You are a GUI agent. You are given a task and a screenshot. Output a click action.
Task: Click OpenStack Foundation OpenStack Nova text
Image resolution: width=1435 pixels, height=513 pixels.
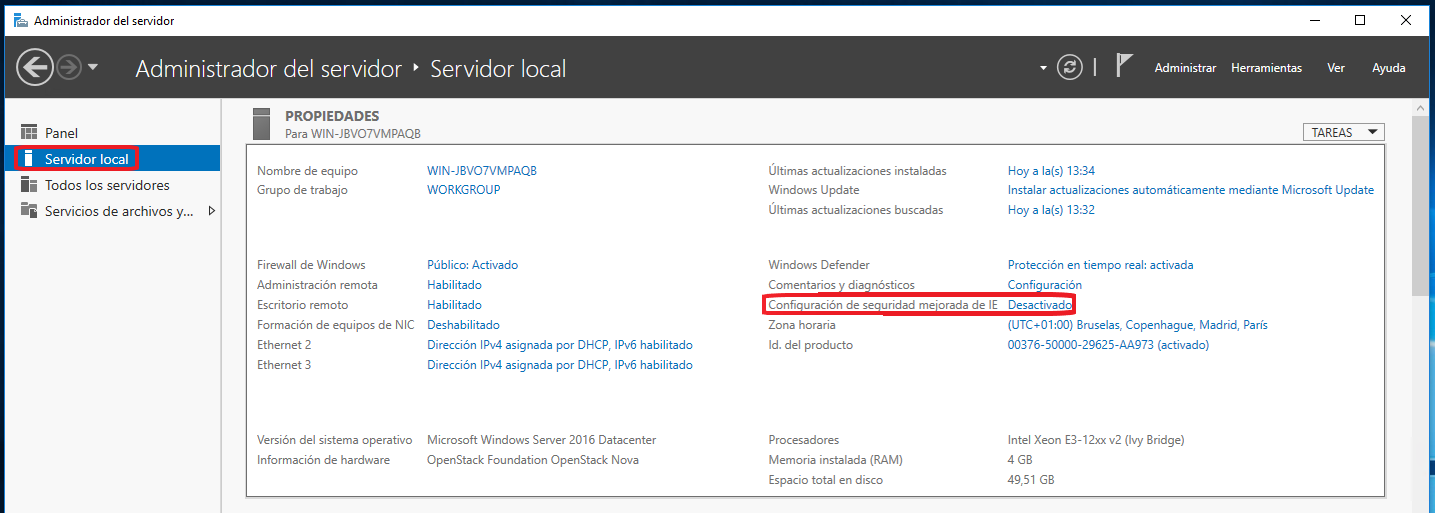coord(533,460)
